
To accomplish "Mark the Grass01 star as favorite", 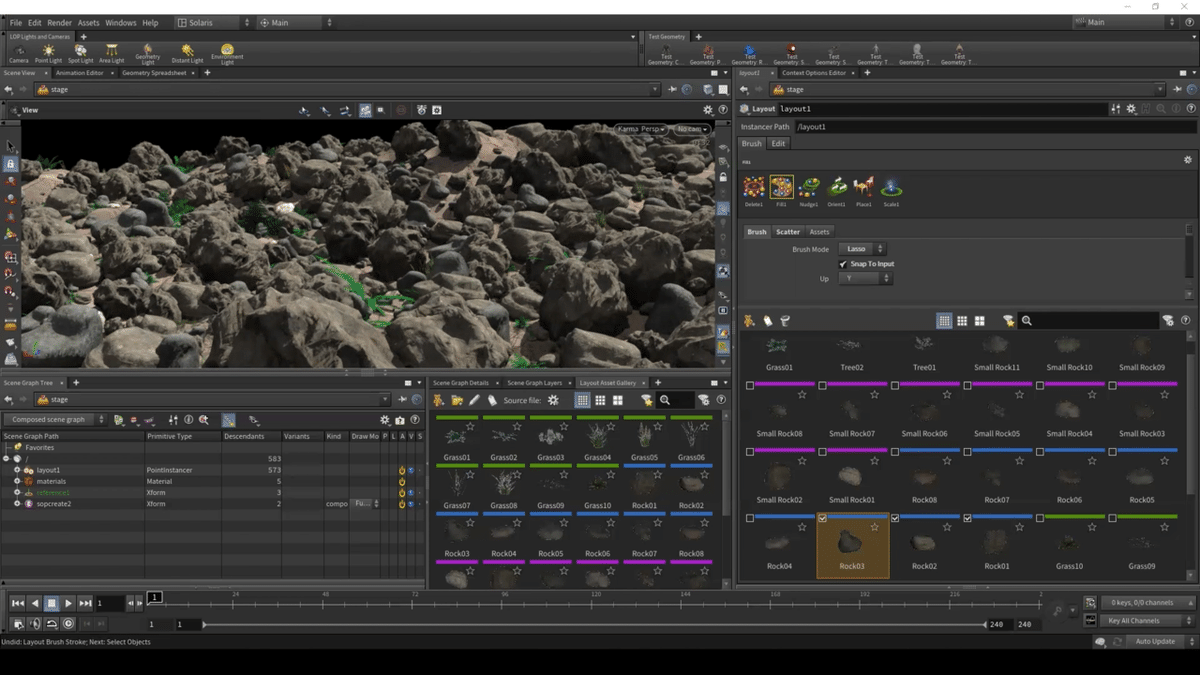I will pos(470,427).
